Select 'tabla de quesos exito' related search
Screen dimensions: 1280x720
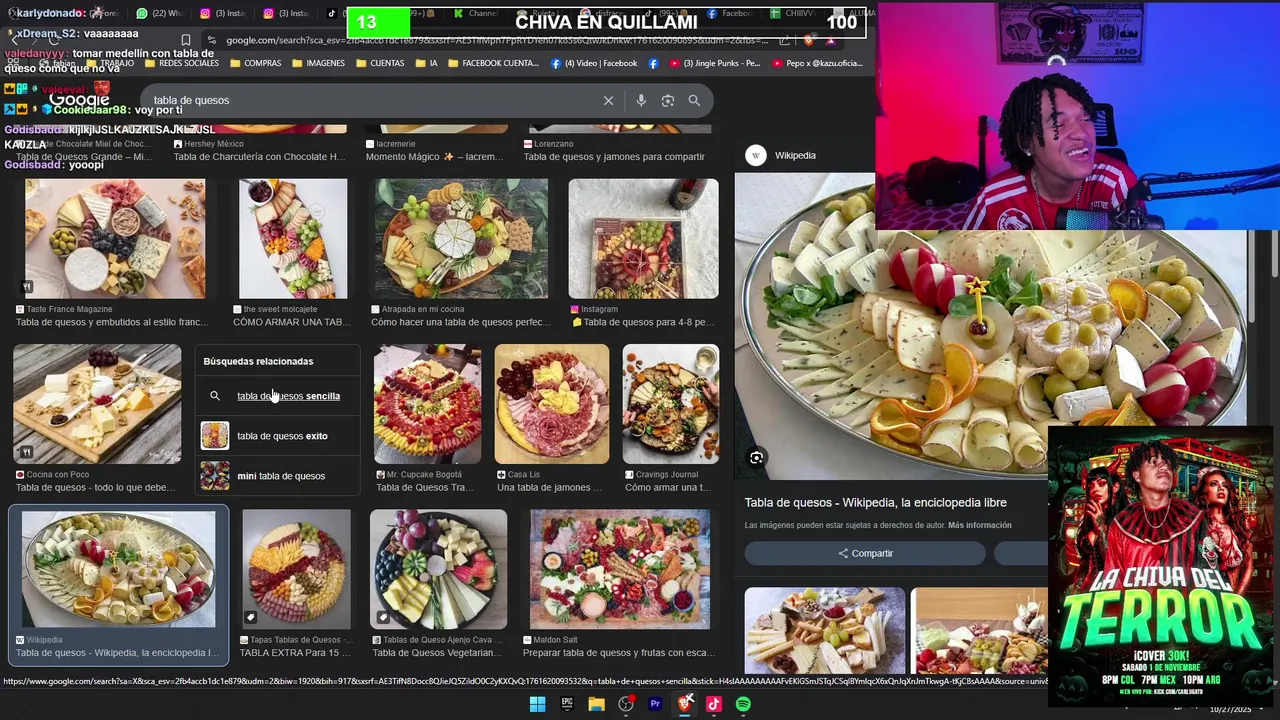[x=277, y=436]
